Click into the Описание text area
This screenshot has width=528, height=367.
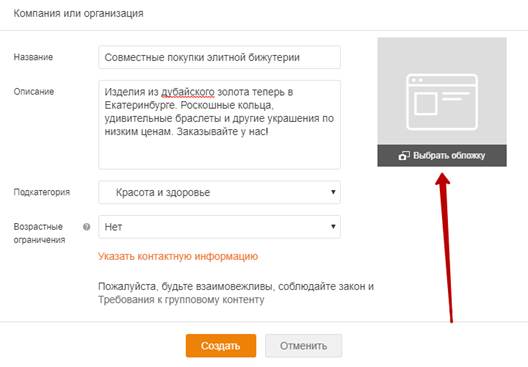(x=219, y=125)
